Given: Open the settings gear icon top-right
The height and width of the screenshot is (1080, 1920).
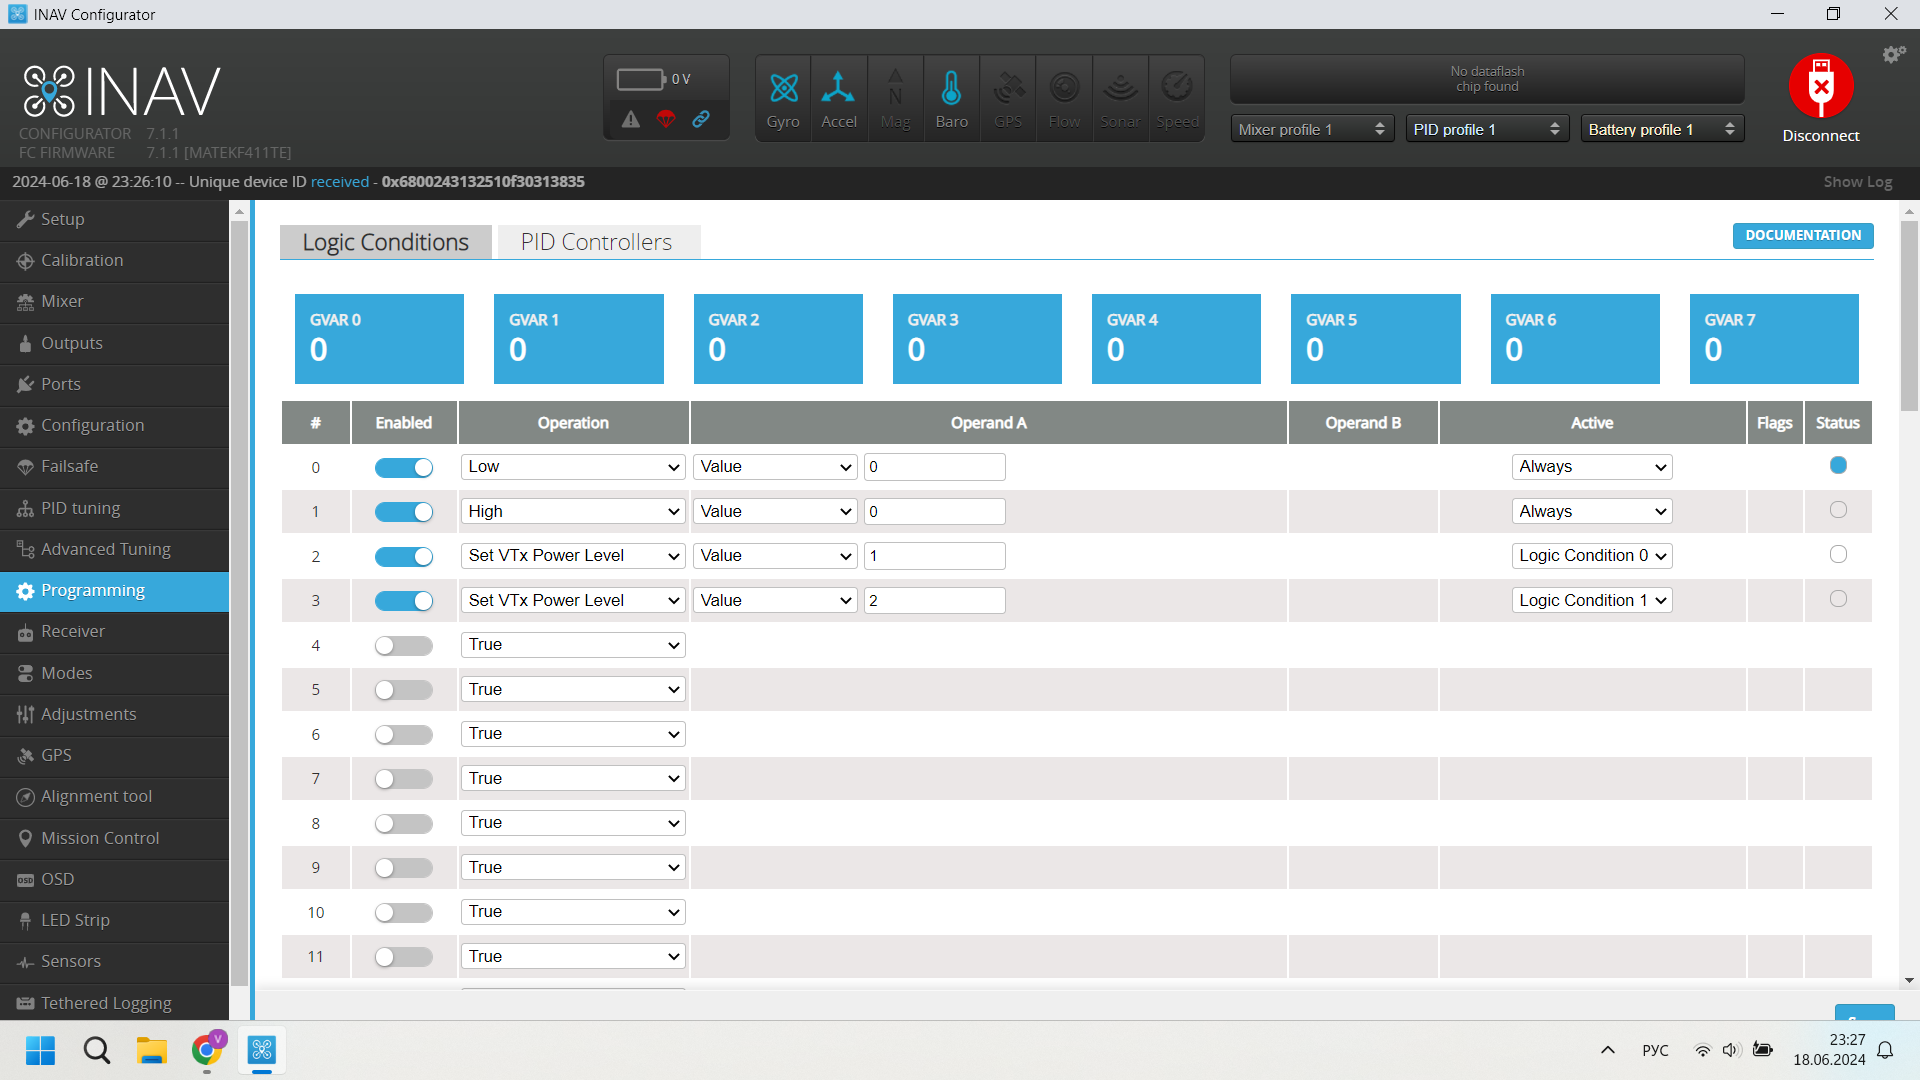Looking at the screenshot, I should [1893, 55].
